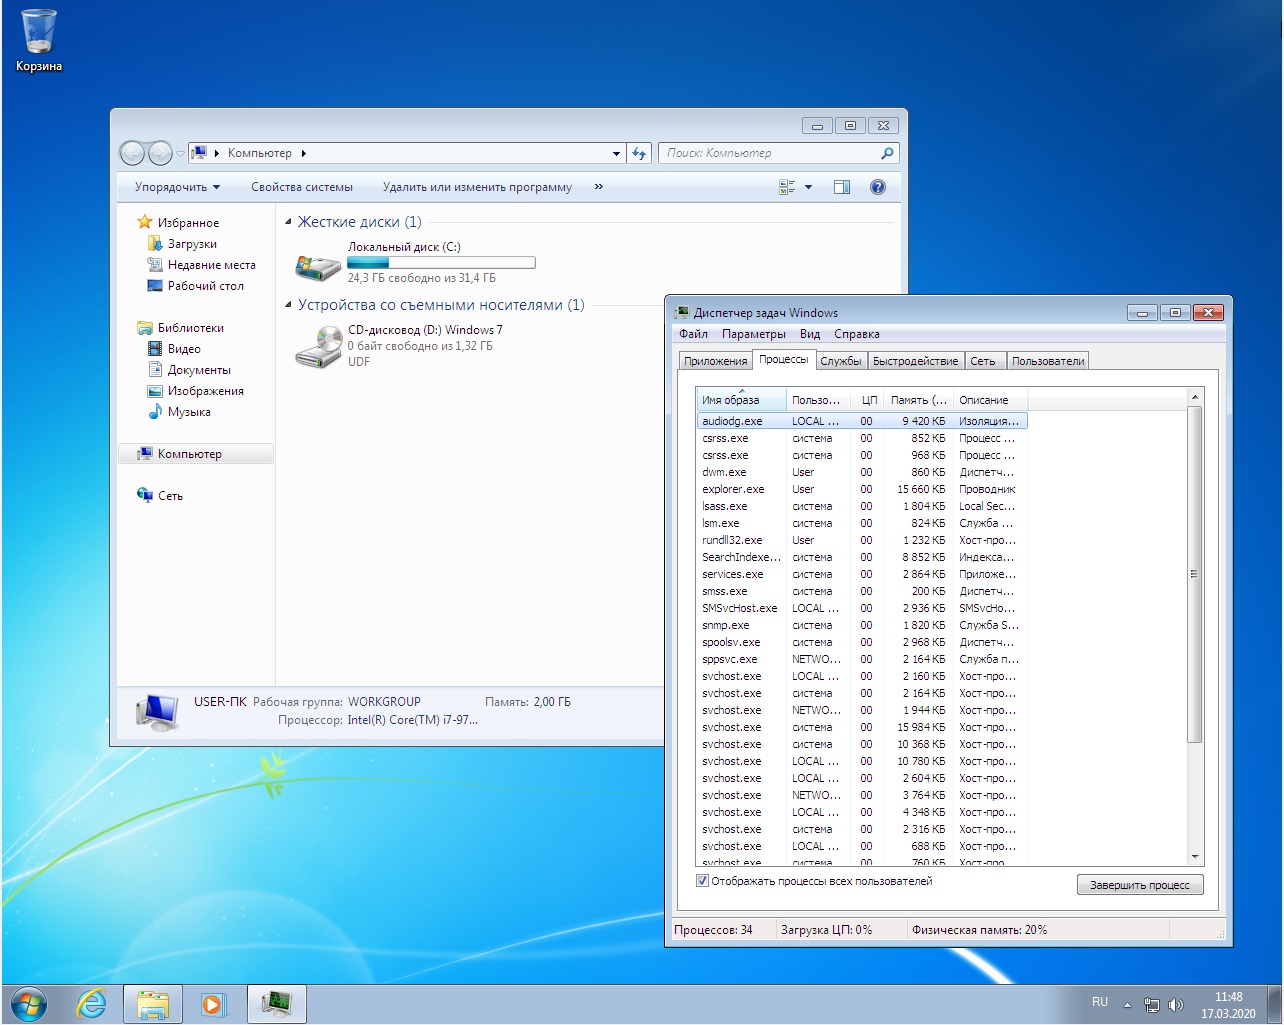Expand the view options dropdown arrow
1284x1025 pixels.
(x=808, y=187)
